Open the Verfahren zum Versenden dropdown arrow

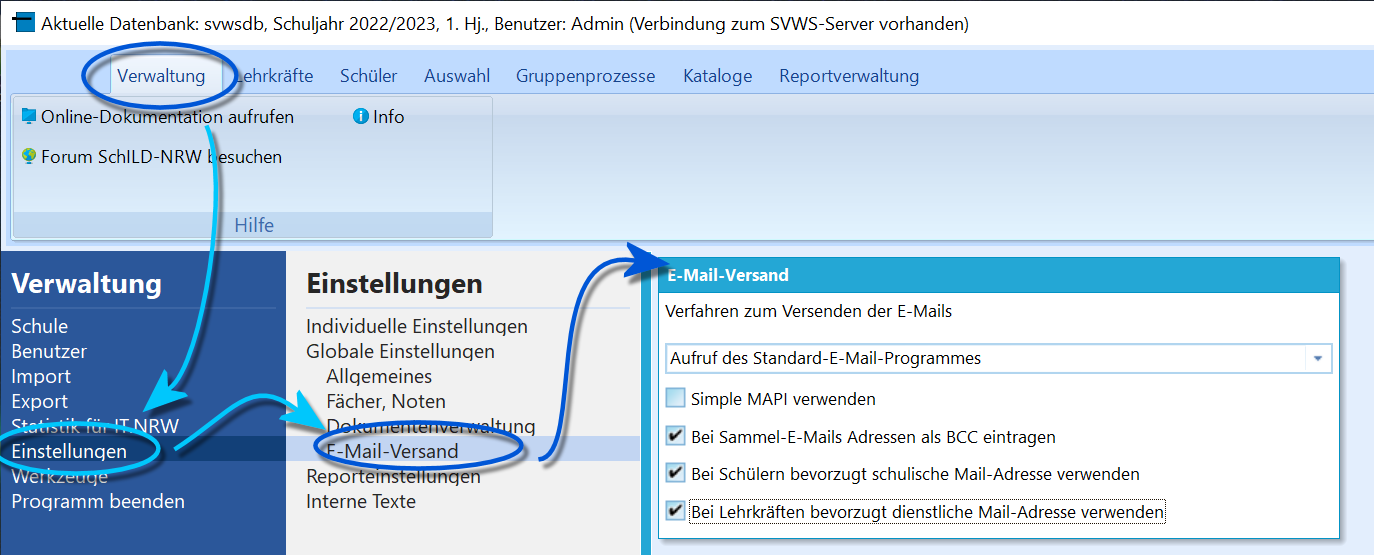[1318, 358]
